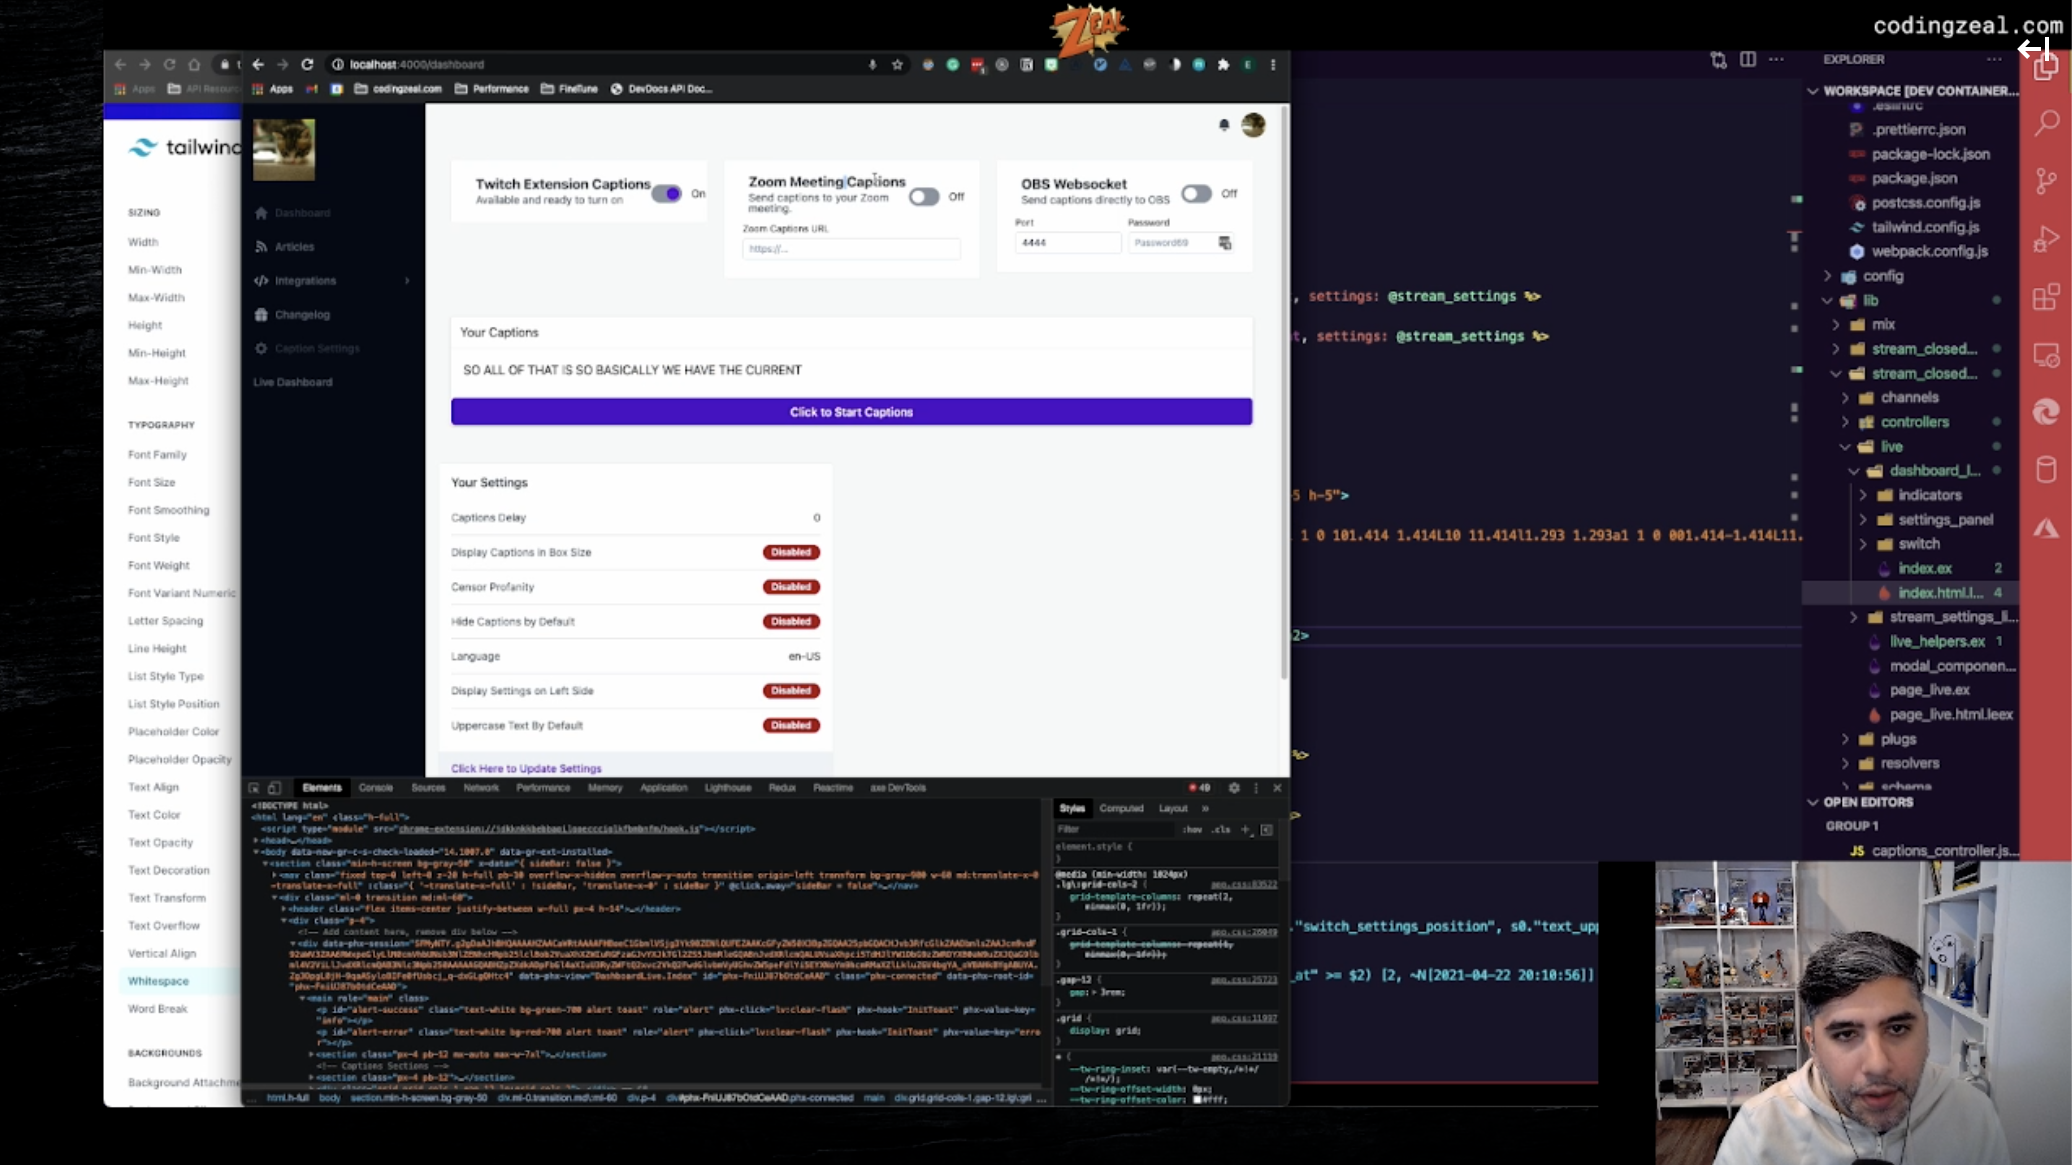Open tailwind.config.js in Explorer
The image size is (2072, 1165).
pyautogui.click(x=1924, y=227)
